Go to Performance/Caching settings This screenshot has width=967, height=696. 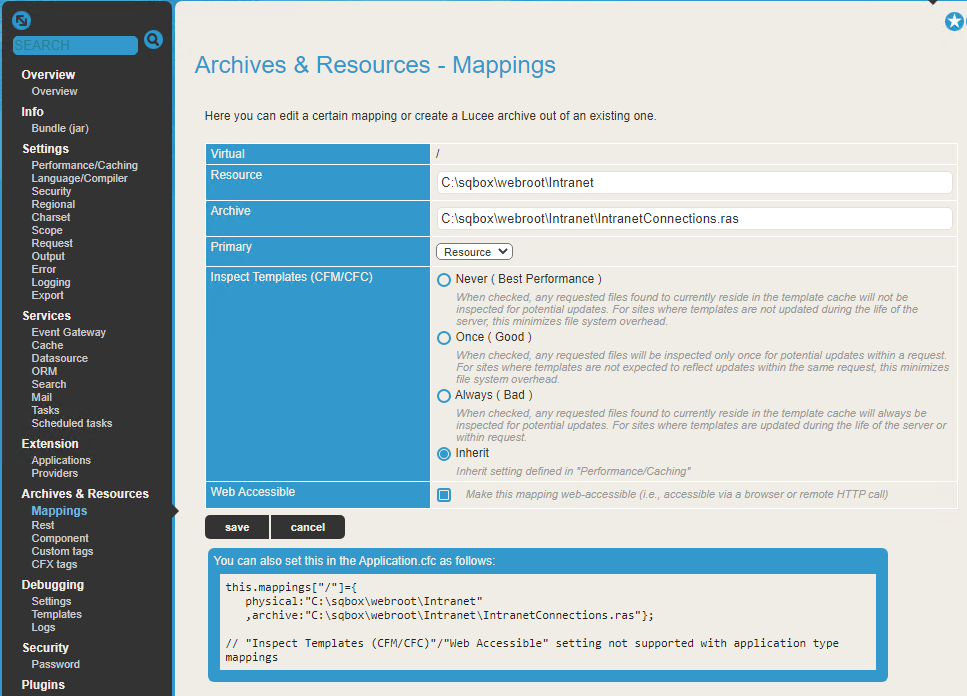[84, 165]
